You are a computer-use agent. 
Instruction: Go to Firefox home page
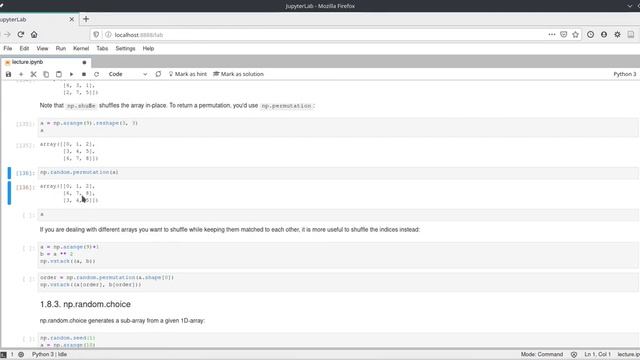[x=34, y=35]
